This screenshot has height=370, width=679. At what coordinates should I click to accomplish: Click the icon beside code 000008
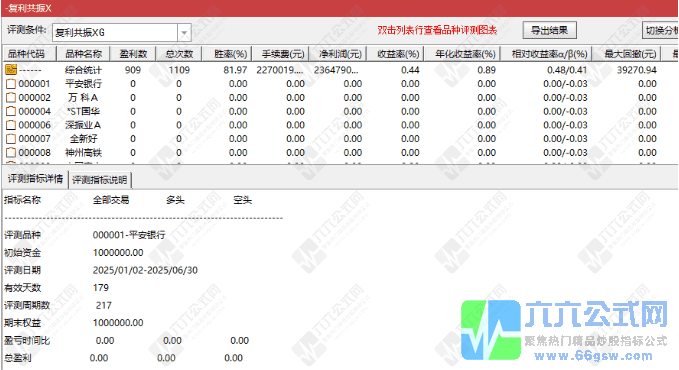coord(11,153)
